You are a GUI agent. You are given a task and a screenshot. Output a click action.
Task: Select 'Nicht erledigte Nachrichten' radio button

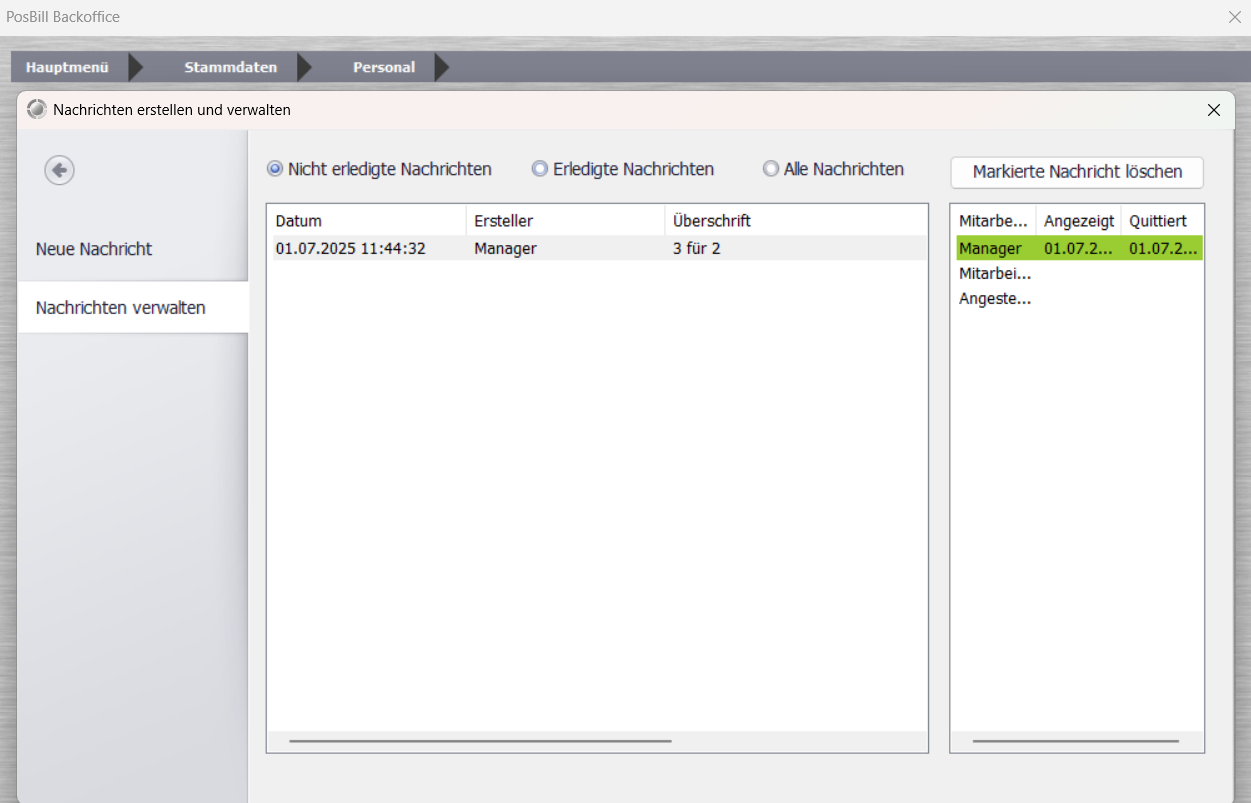pyautogui.click(x=275, y=169)
